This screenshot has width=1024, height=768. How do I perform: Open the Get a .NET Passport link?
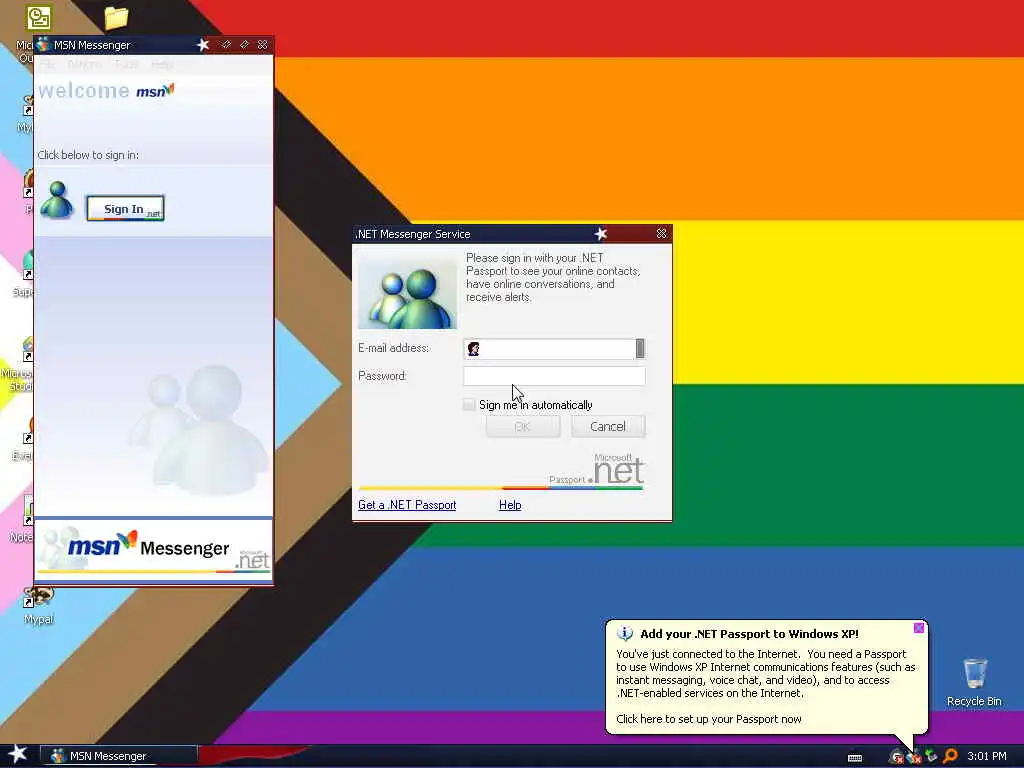(407, 505)
